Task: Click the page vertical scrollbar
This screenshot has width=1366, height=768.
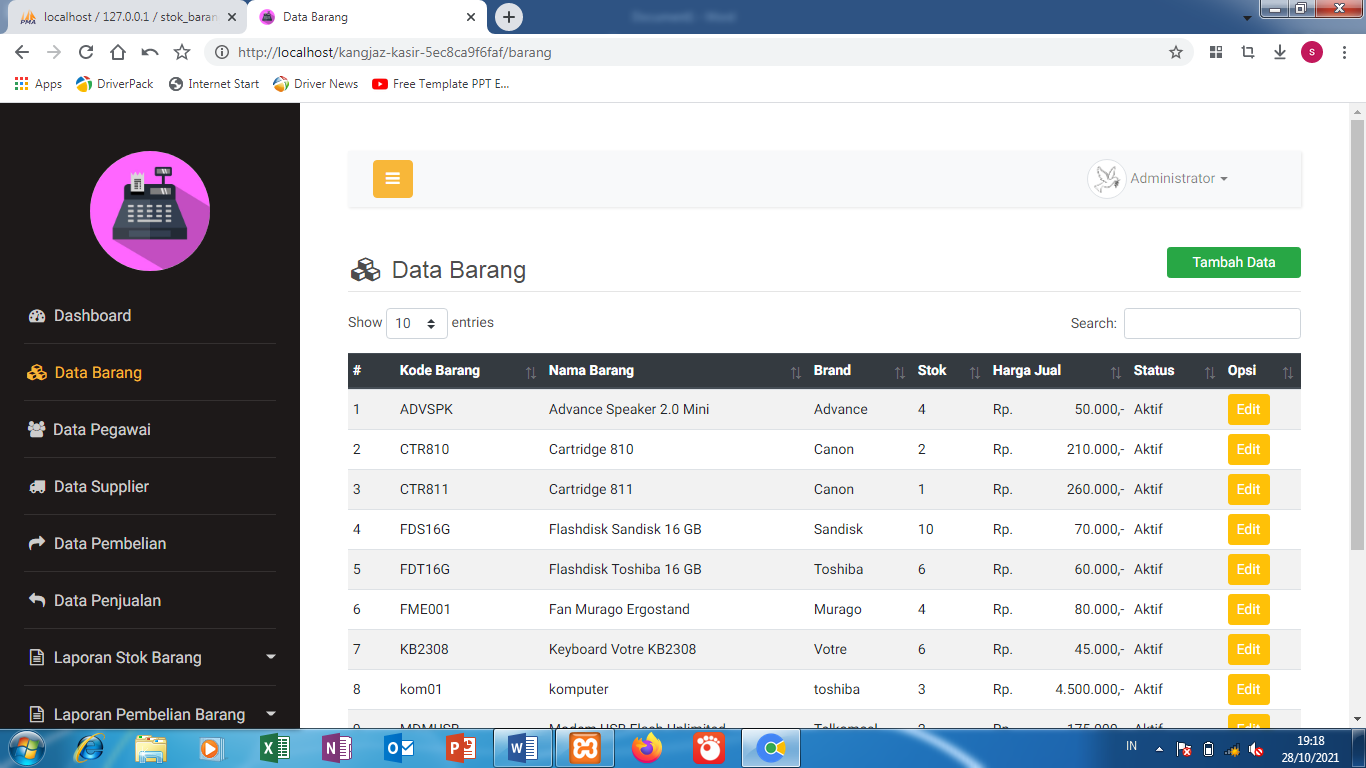Action: [x=1357, y=335]
